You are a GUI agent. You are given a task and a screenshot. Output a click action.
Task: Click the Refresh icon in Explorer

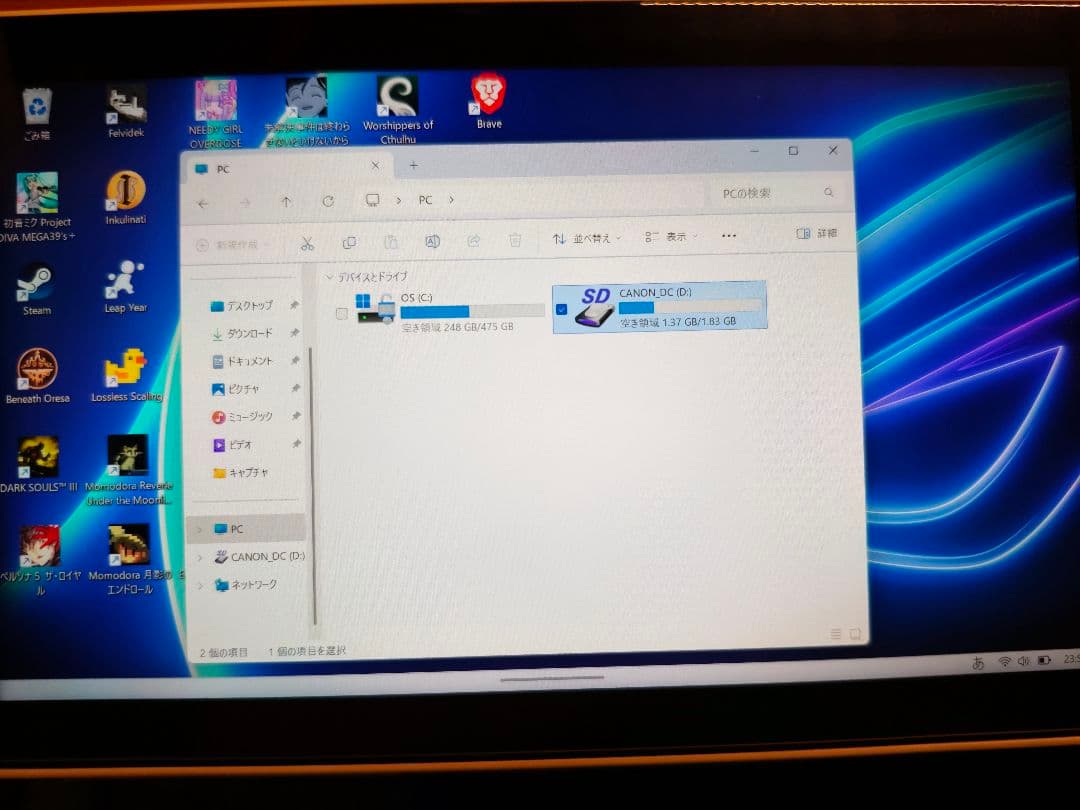click(328, 202)
